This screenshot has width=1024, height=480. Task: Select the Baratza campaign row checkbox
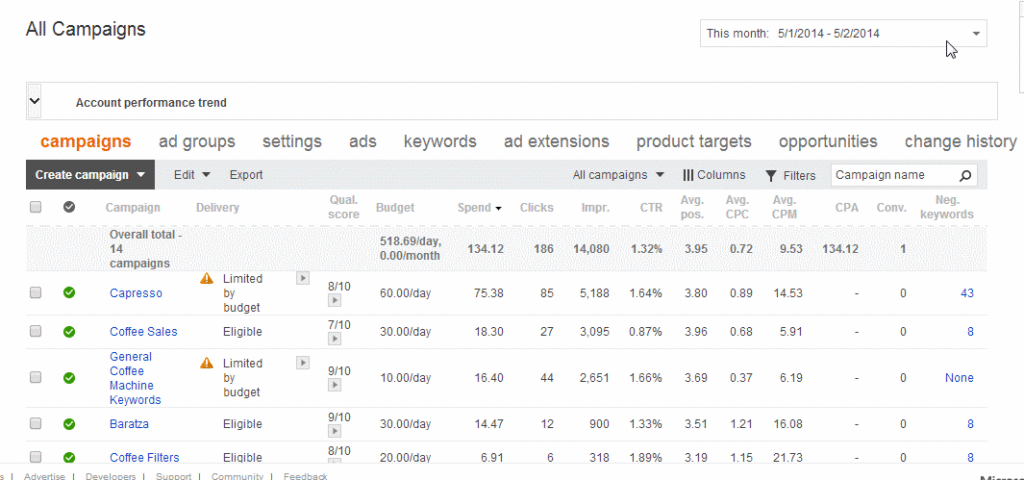[36, 424]
